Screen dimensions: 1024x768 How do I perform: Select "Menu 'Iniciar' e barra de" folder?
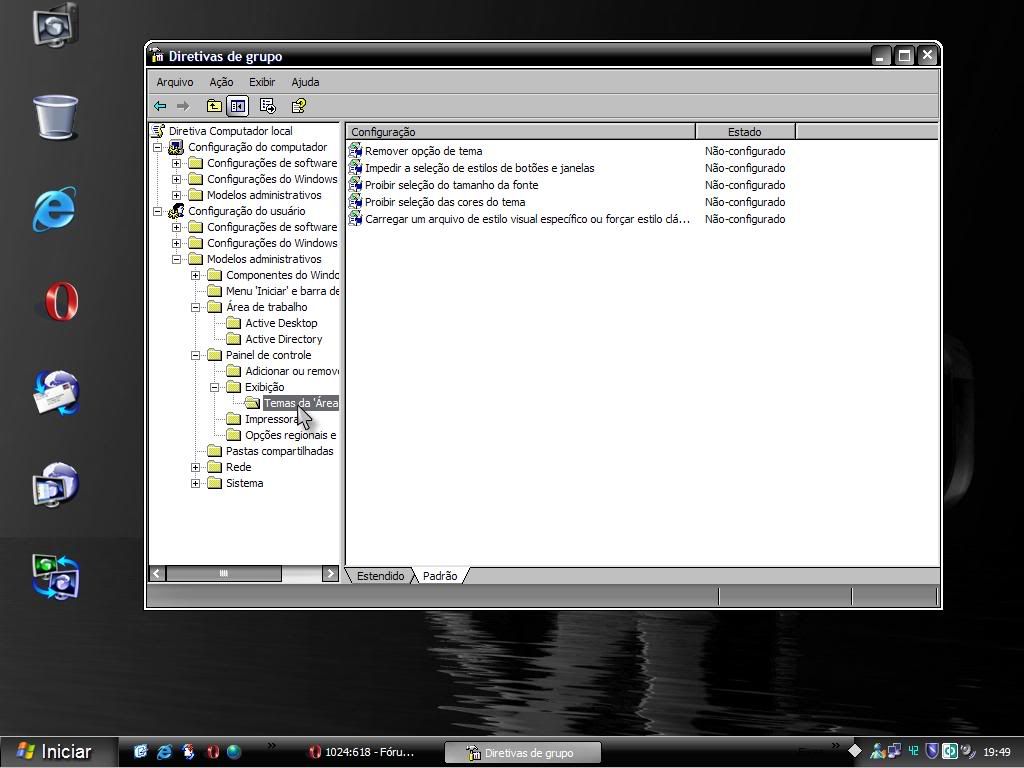[282, 291]
